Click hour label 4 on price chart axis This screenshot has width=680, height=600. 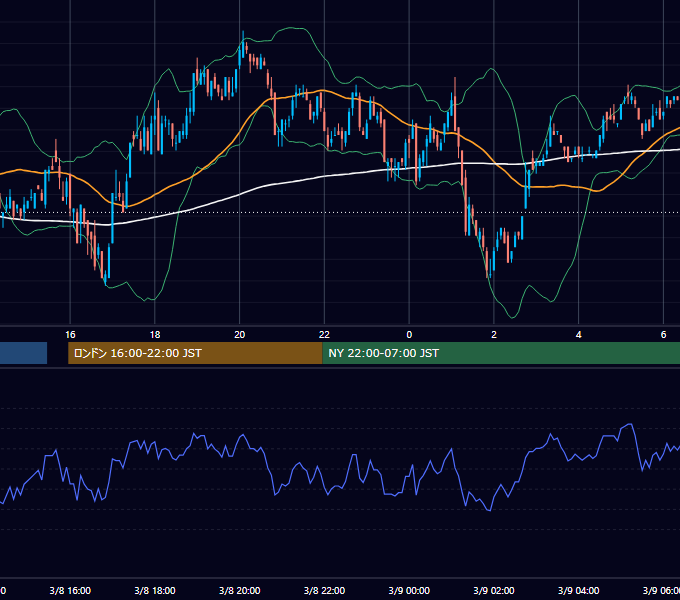click(579, 334)
